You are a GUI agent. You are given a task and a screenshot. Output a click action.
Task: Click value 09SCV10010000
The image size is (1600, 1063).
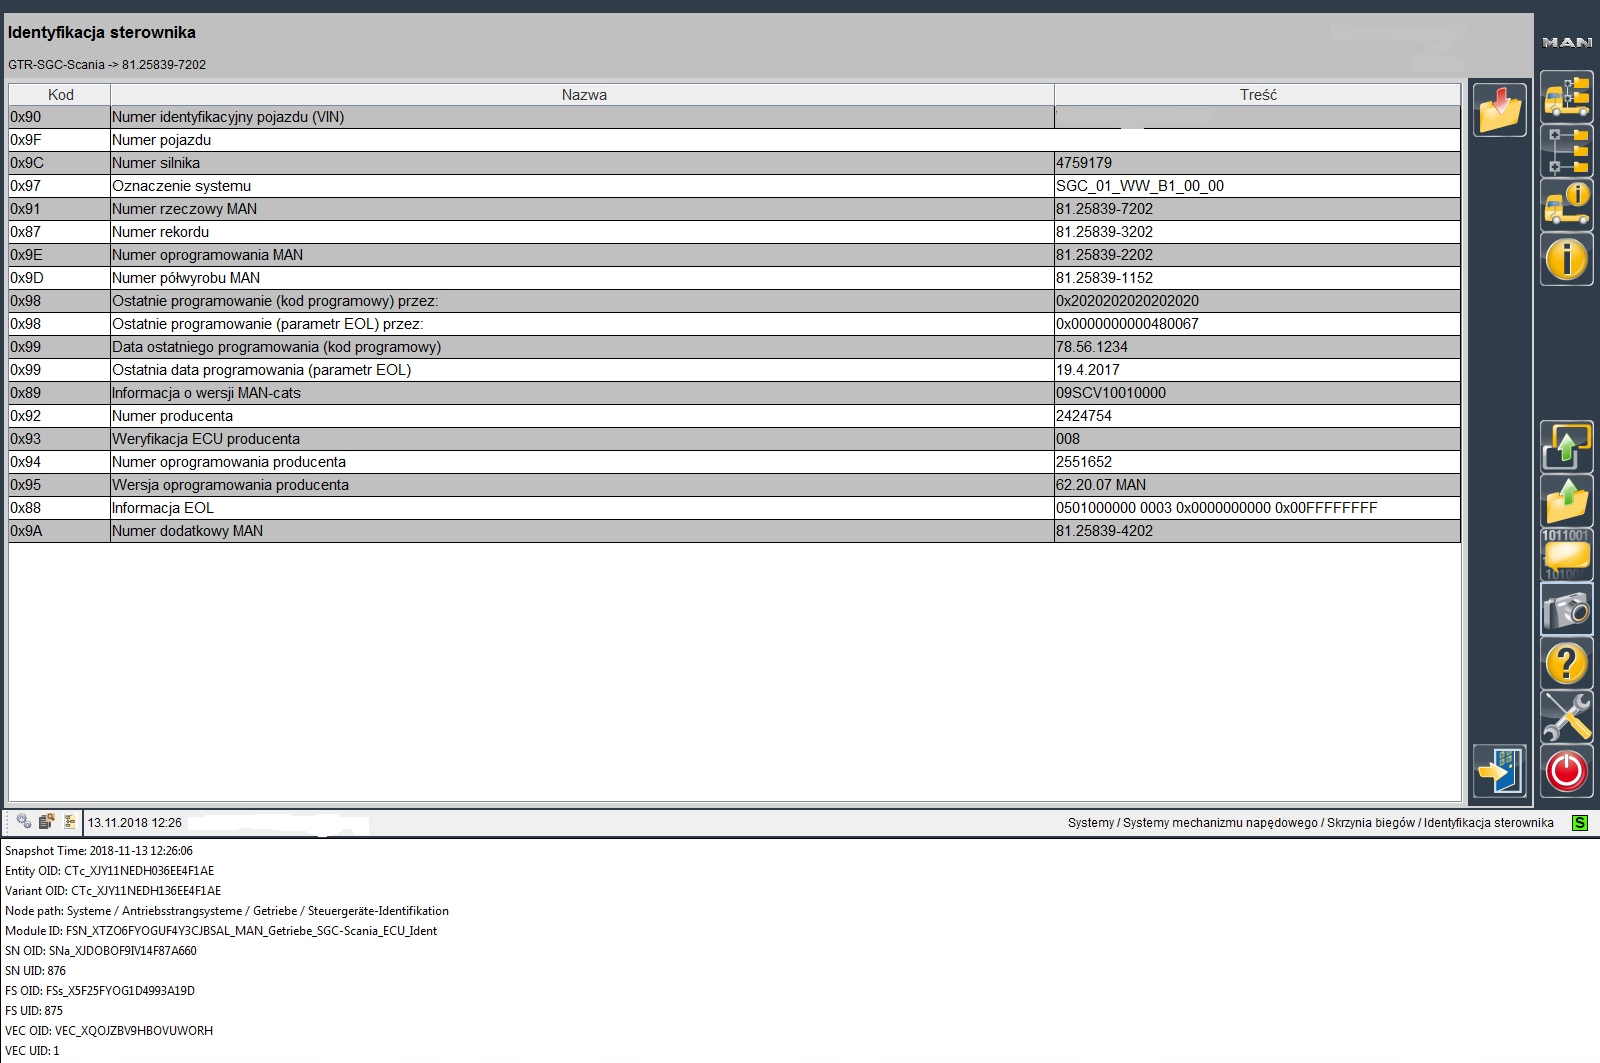coord(1111,393)
